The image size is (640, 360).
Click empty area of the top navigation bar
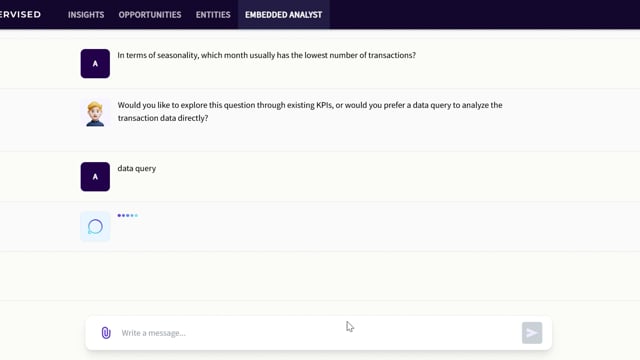point(482,15)
